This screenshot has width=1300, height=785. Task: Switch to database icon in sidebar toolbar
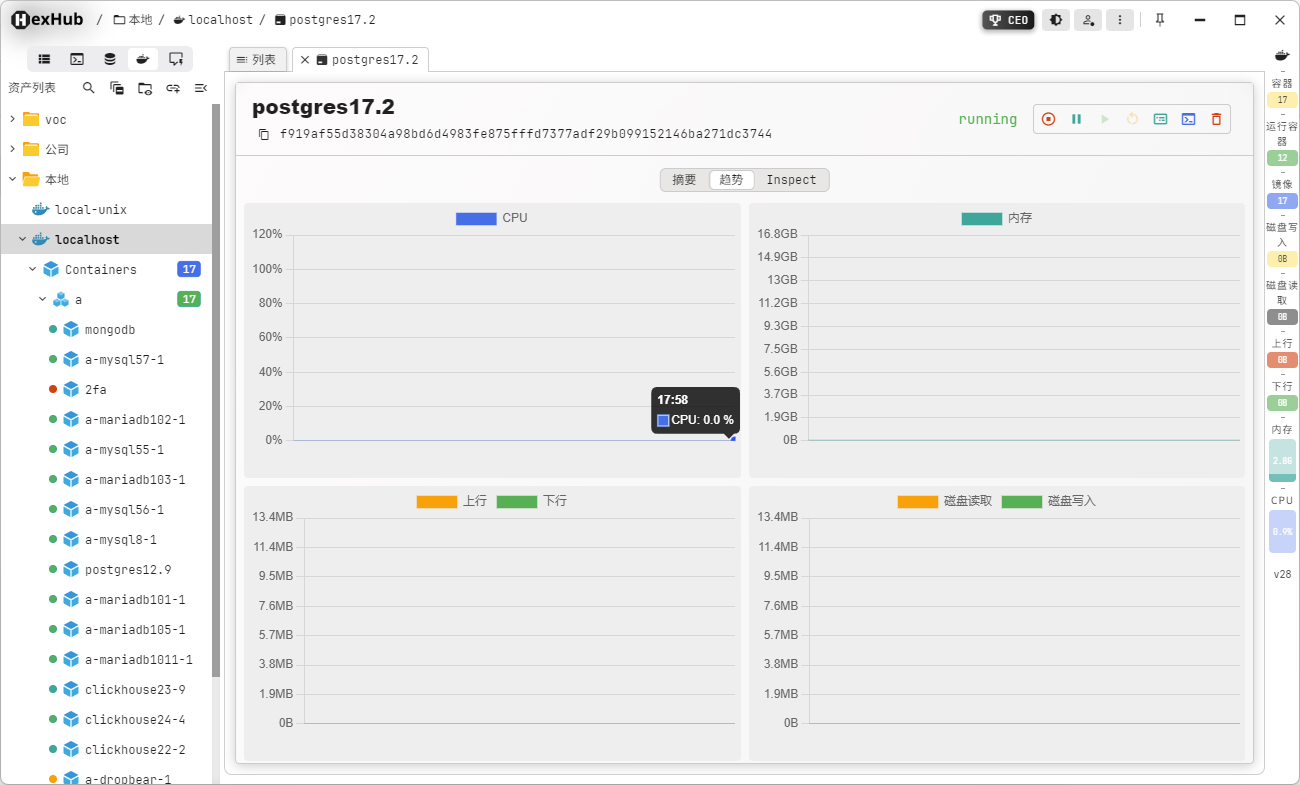click(x=110, y=59)
